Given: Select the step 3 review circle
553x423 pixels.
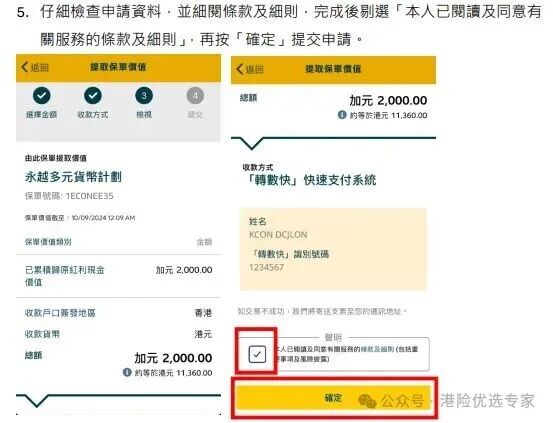Looking at the screenshot, I should coord(144,96).
